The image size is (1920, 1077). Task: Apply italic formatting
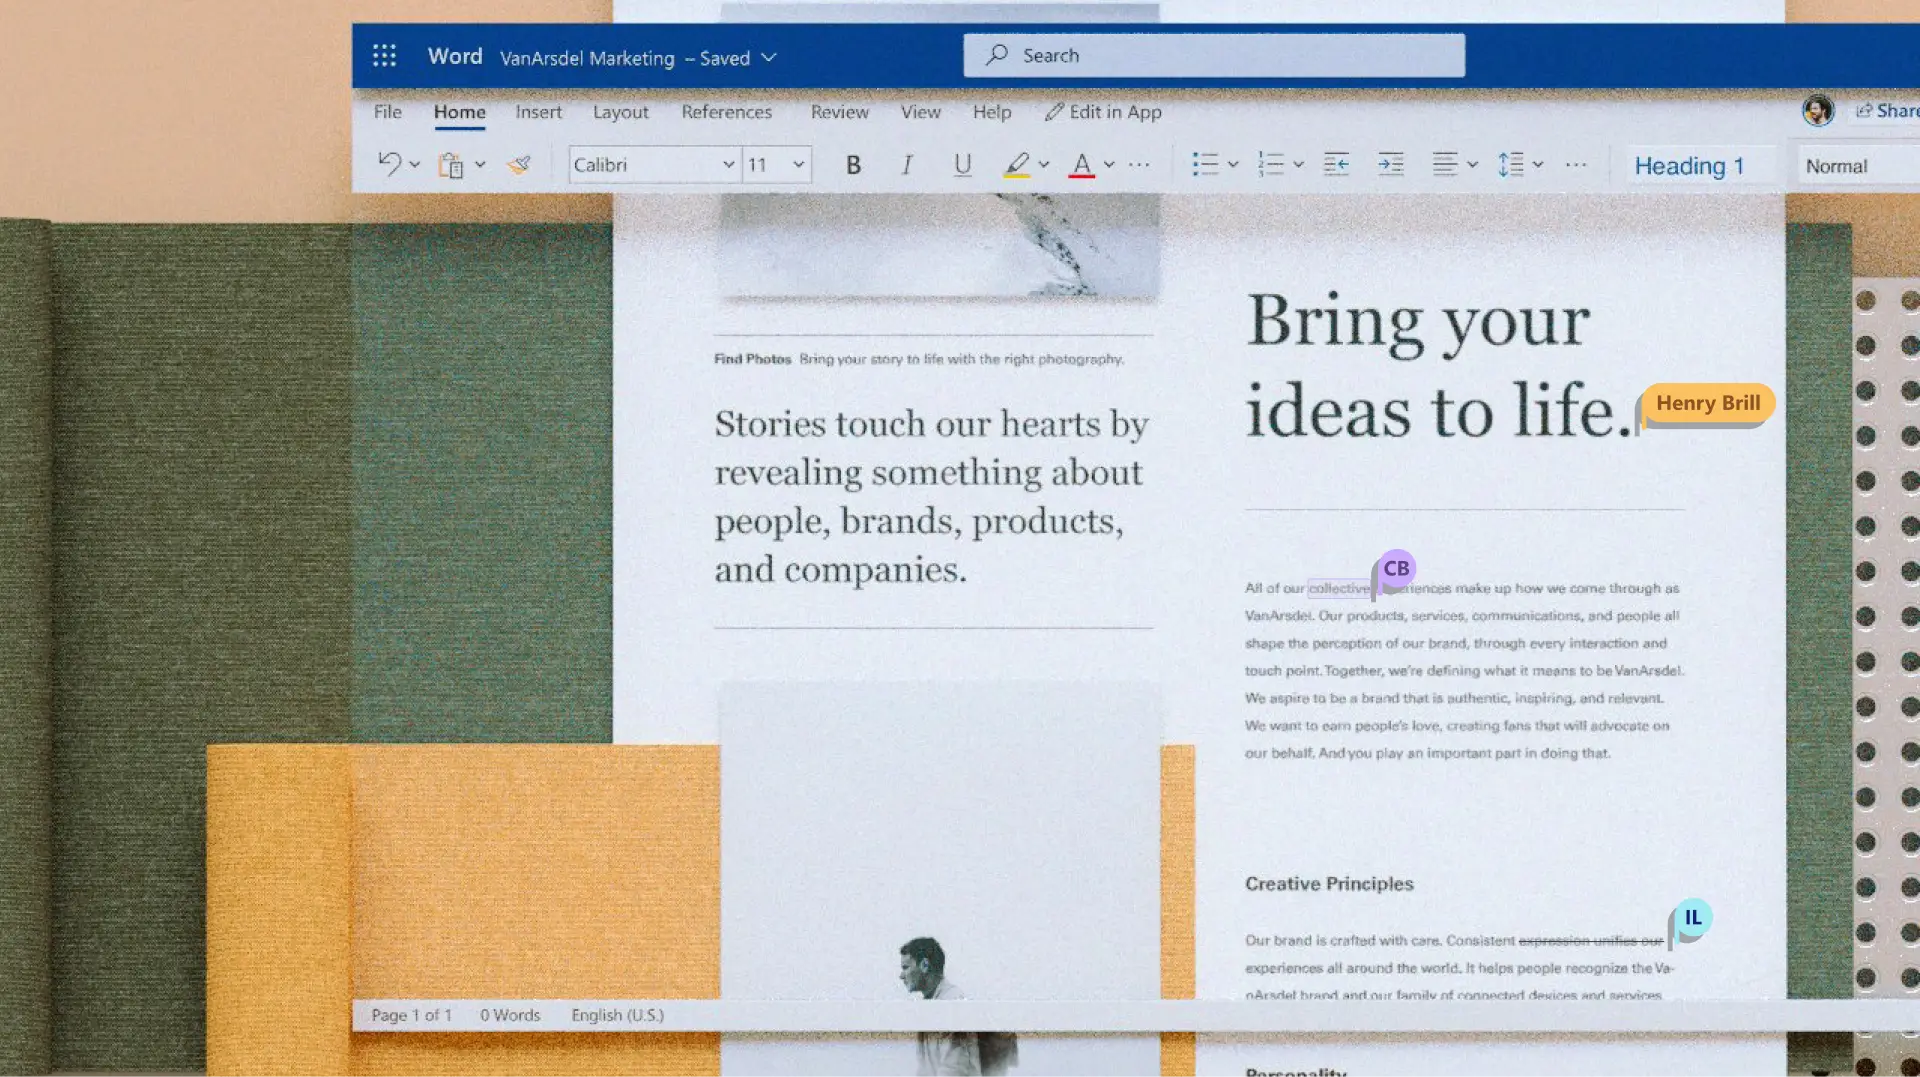(x=907, y=164)
